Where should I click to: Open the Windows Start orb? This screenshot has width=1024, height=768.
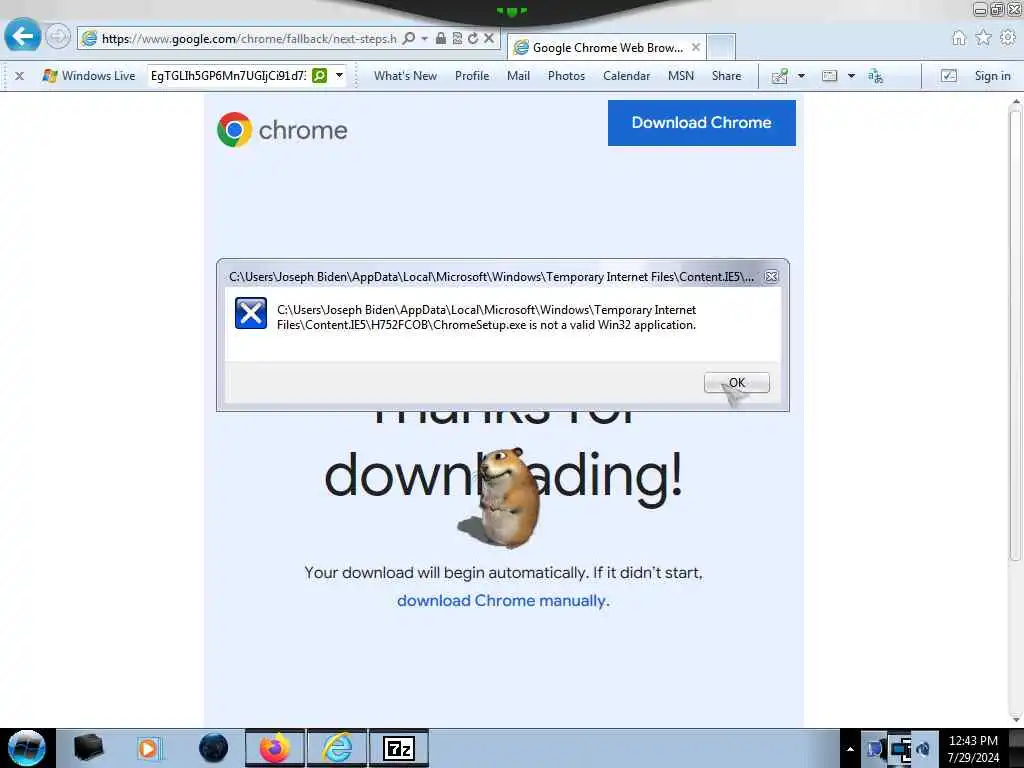[x=27, y=748]
